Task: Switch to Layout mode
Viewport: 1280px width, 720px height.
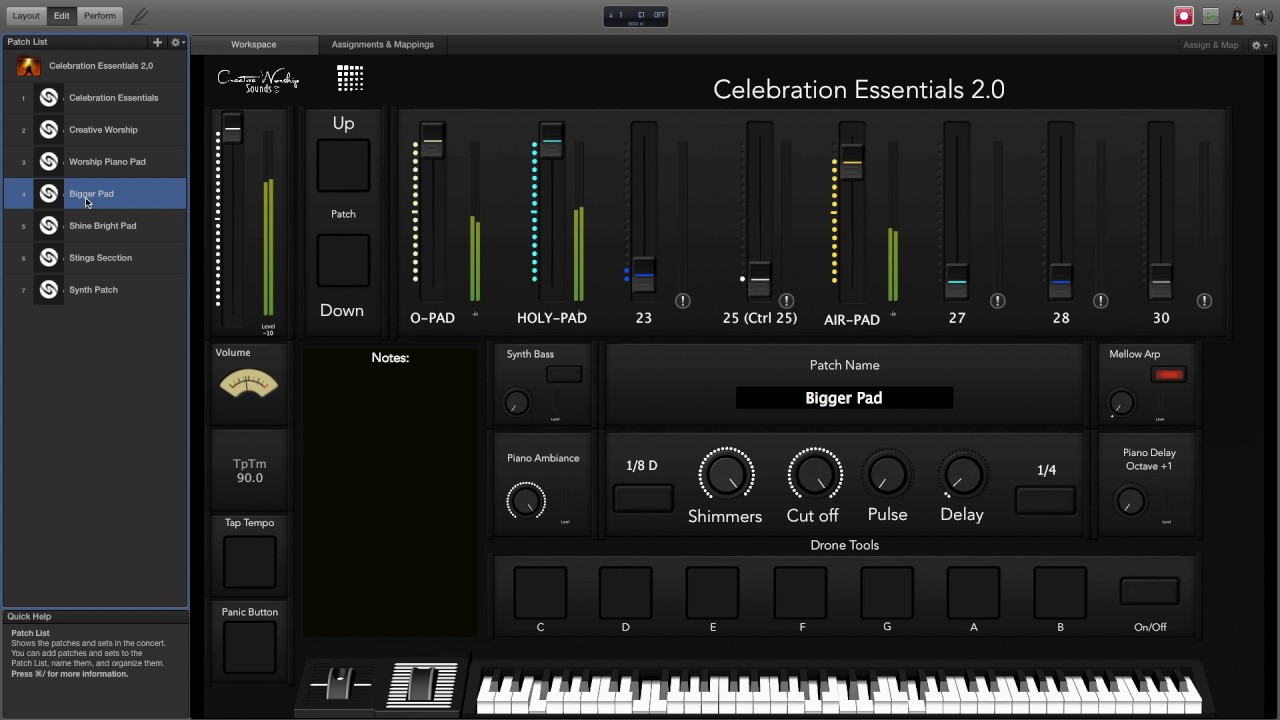Action: click(26, 16)
